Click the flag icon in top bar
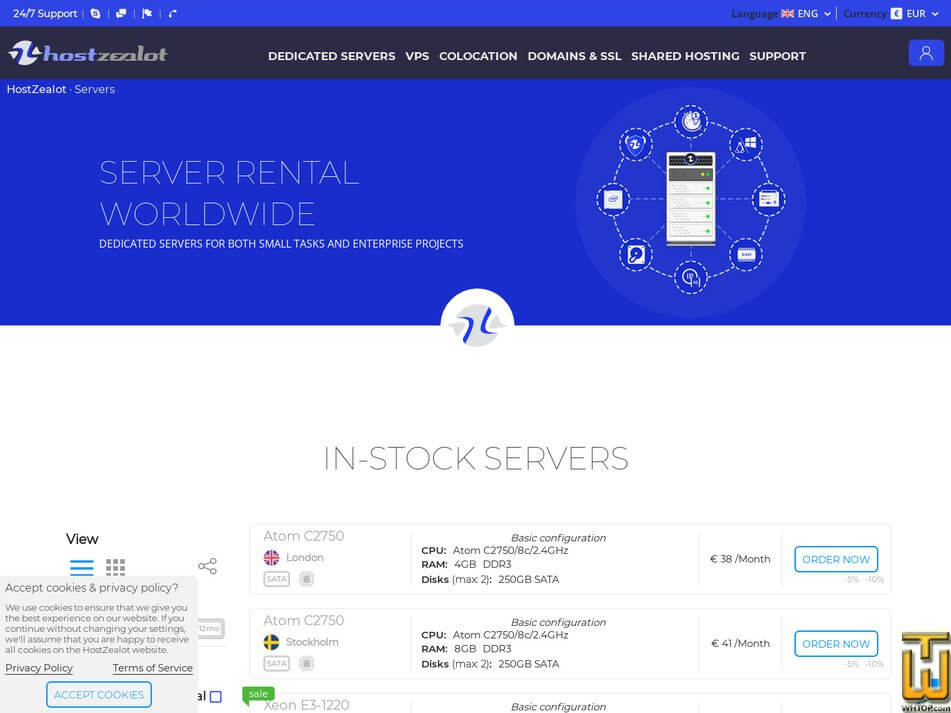 point(147,14)
